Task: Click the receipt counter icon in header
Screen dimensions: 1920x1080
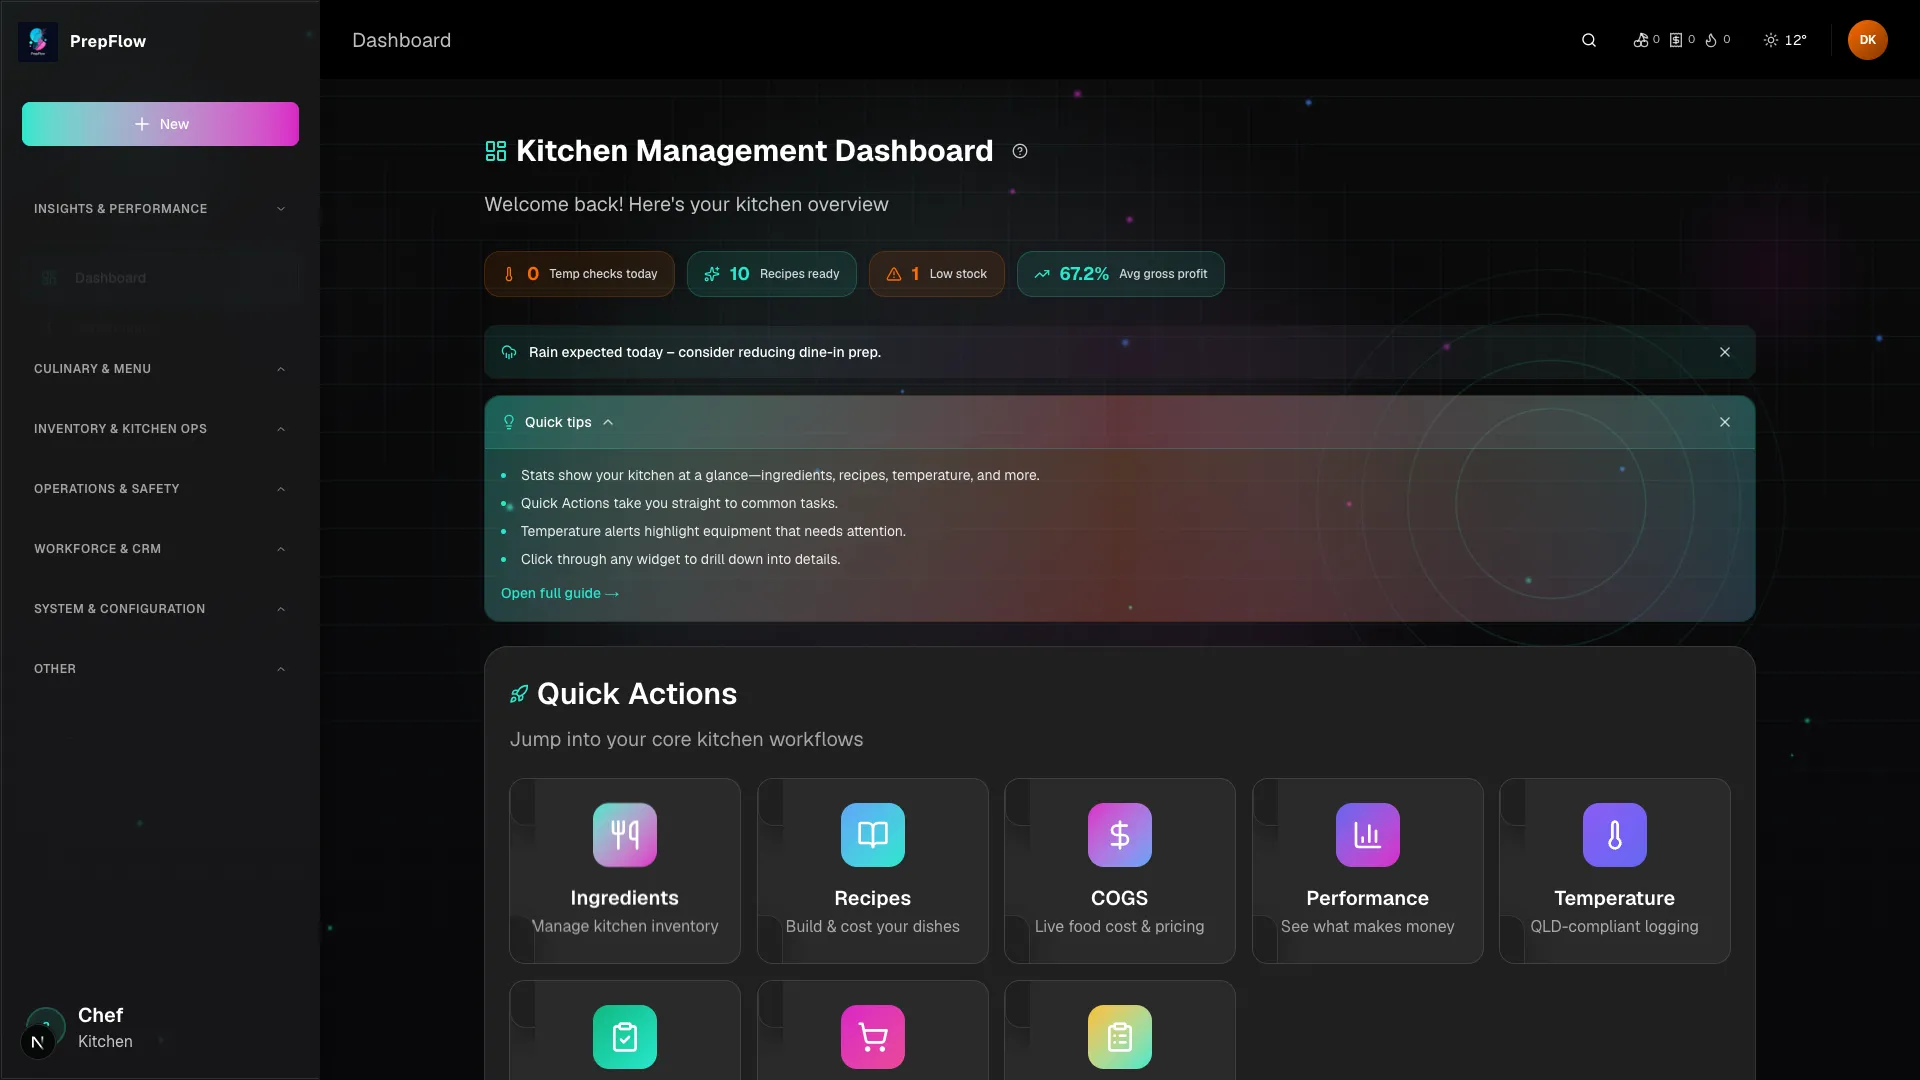Action: point(1676,40)
